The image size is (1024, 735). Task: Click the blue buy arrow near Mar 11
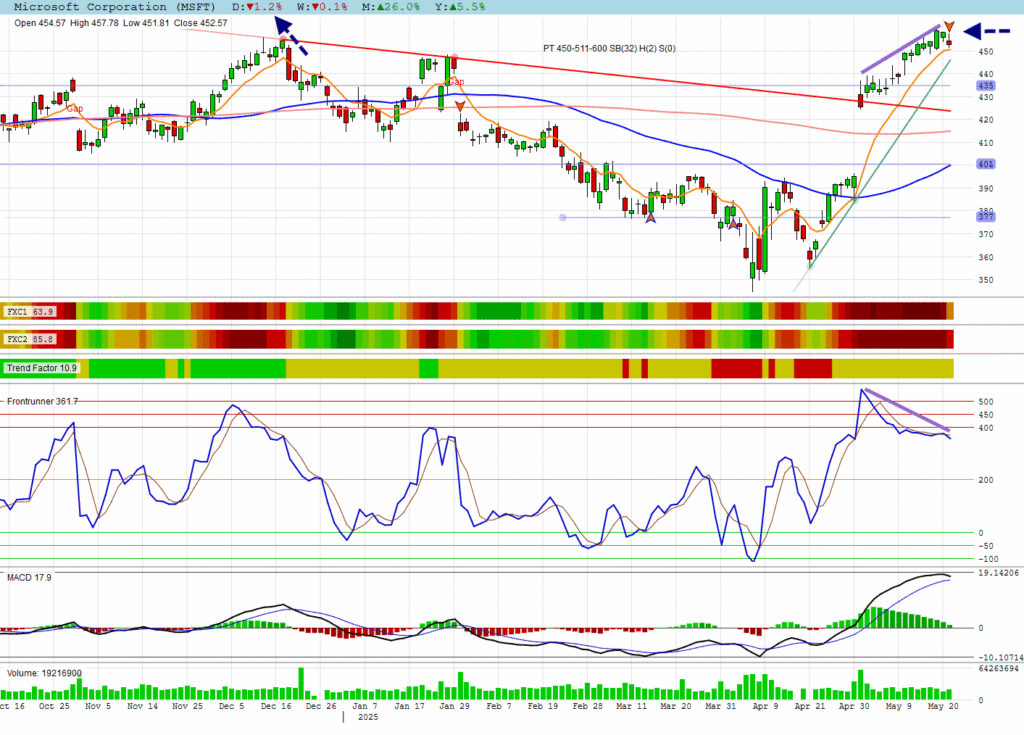[650, 218]
